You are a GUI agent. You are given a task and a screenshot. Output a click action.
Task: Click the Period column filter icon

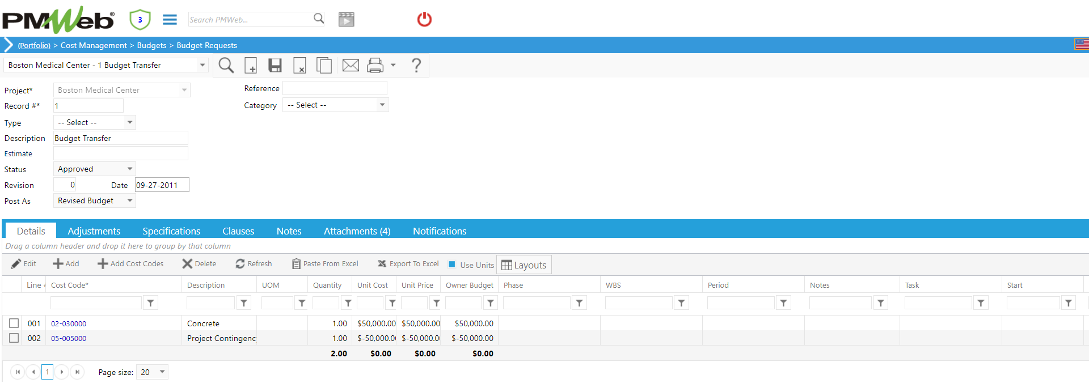click(783, 303)
